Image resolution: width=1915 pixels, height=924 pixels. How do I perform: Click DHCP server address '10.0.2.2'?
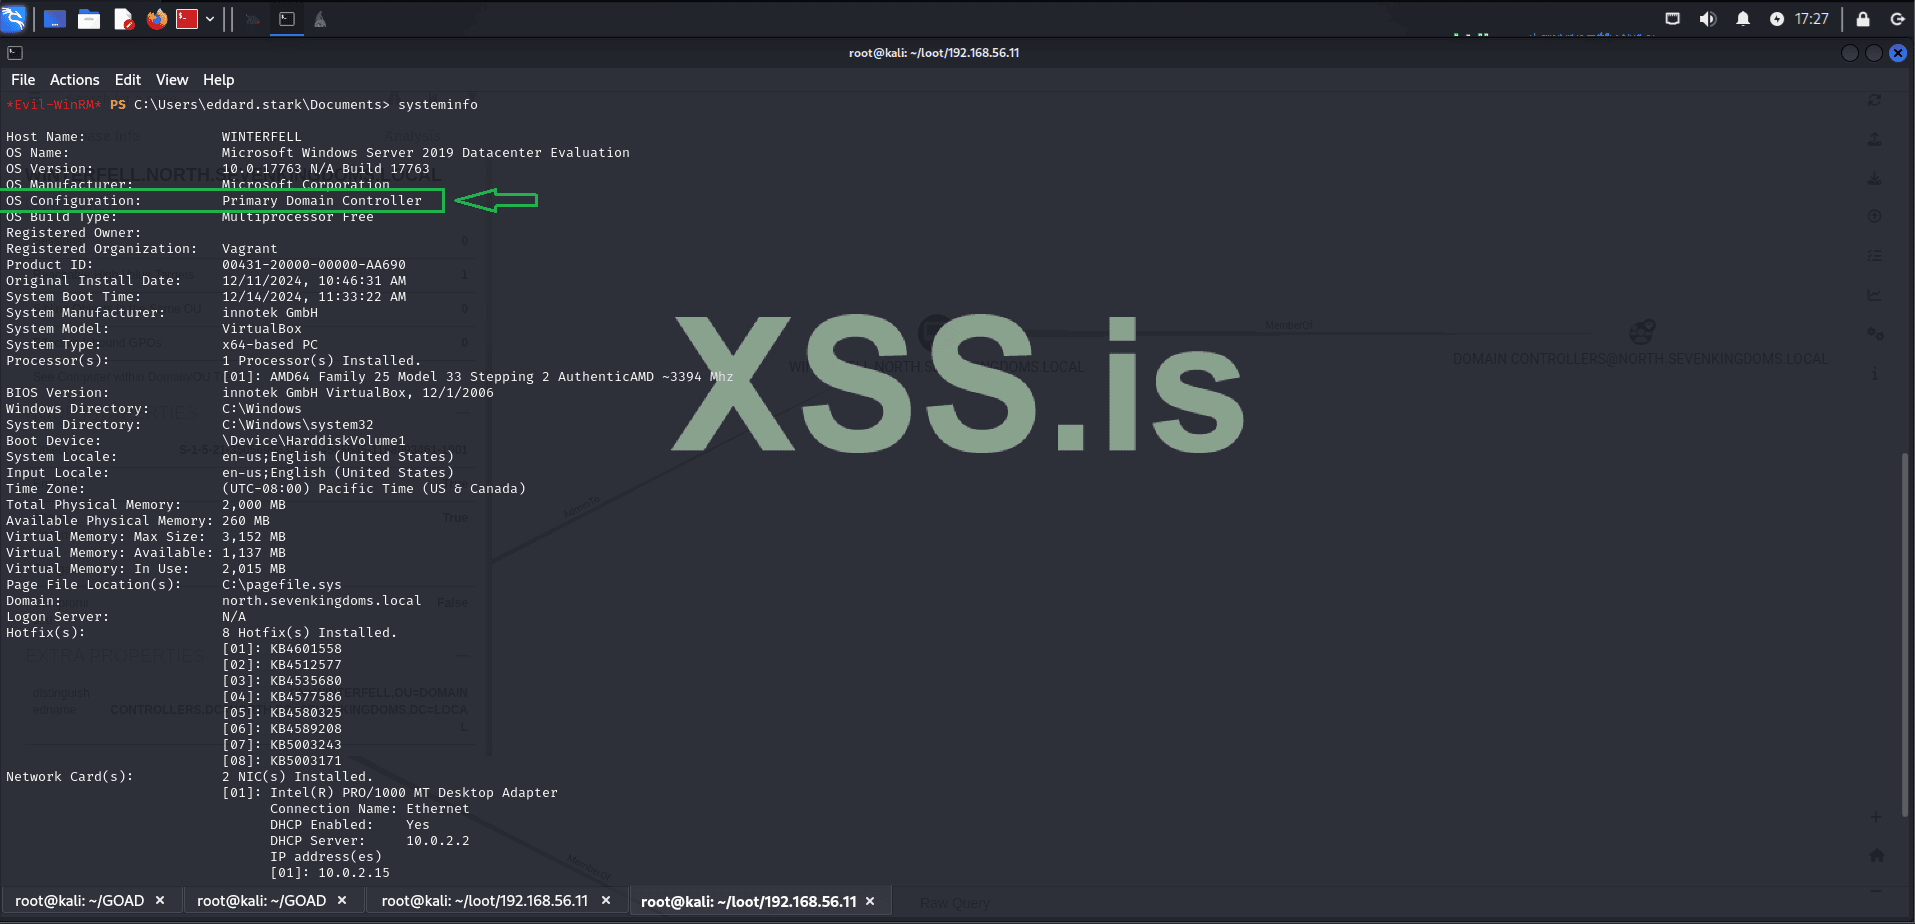(438, 841)
